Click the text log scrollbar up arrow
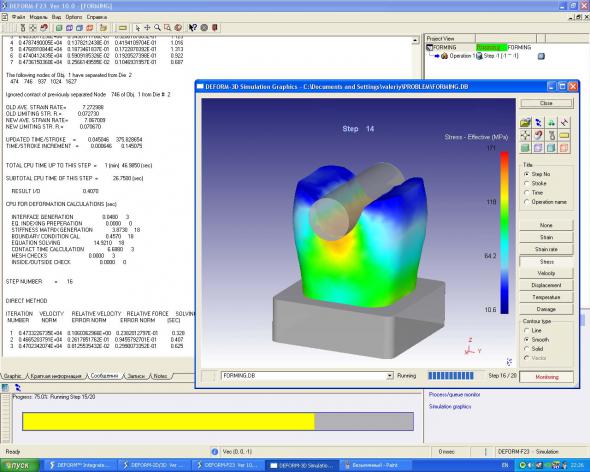 coord(415,40)
